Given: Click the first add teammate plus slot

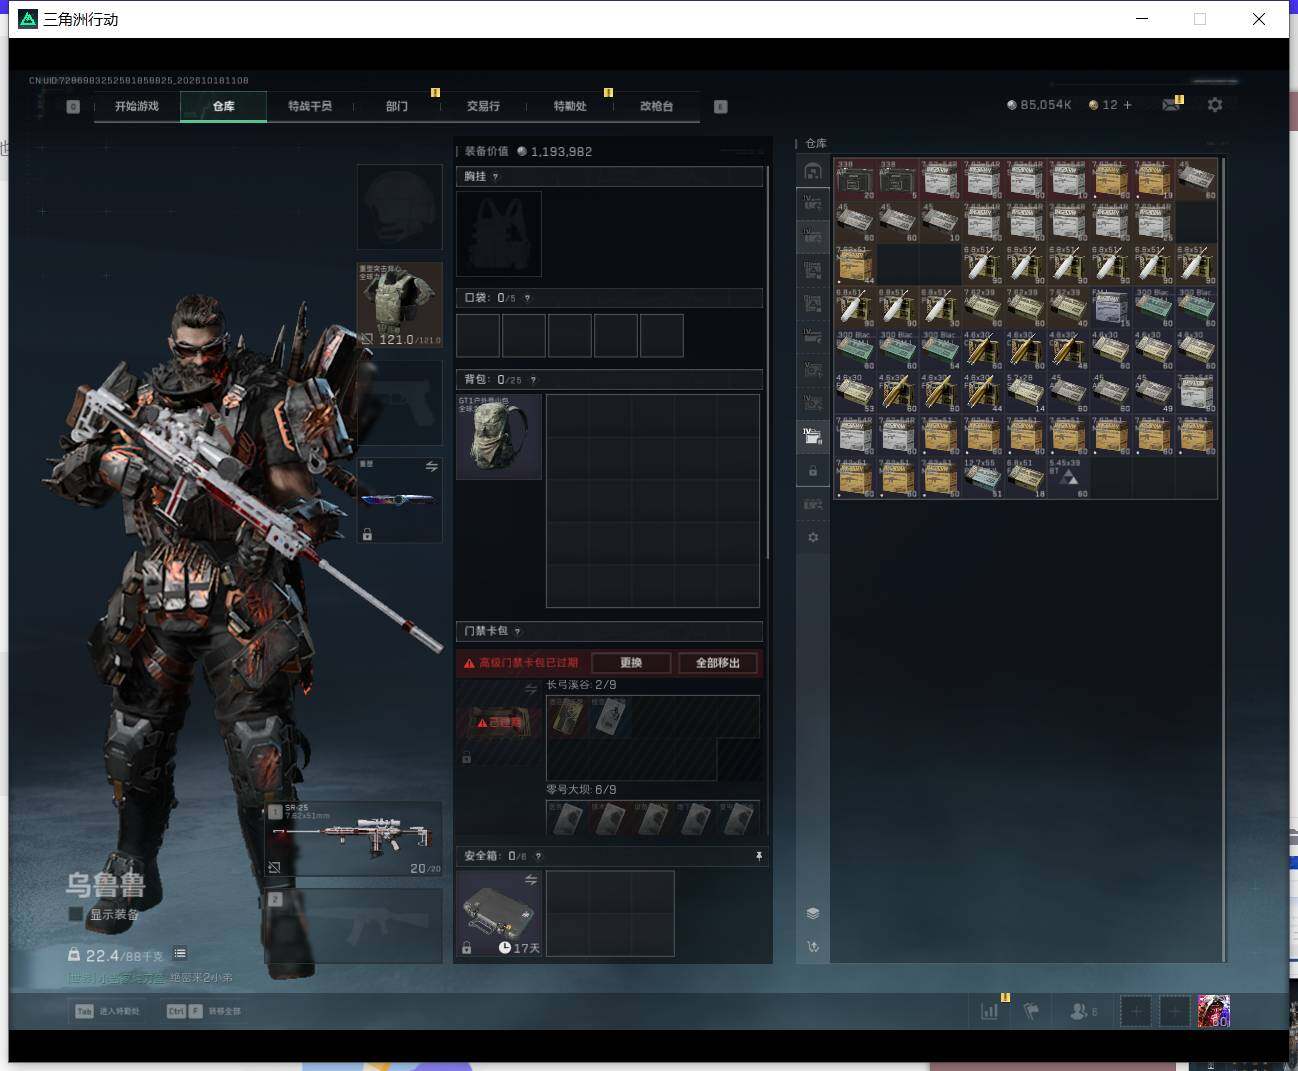Looking at the screenshot, I should (1136, 1011).
